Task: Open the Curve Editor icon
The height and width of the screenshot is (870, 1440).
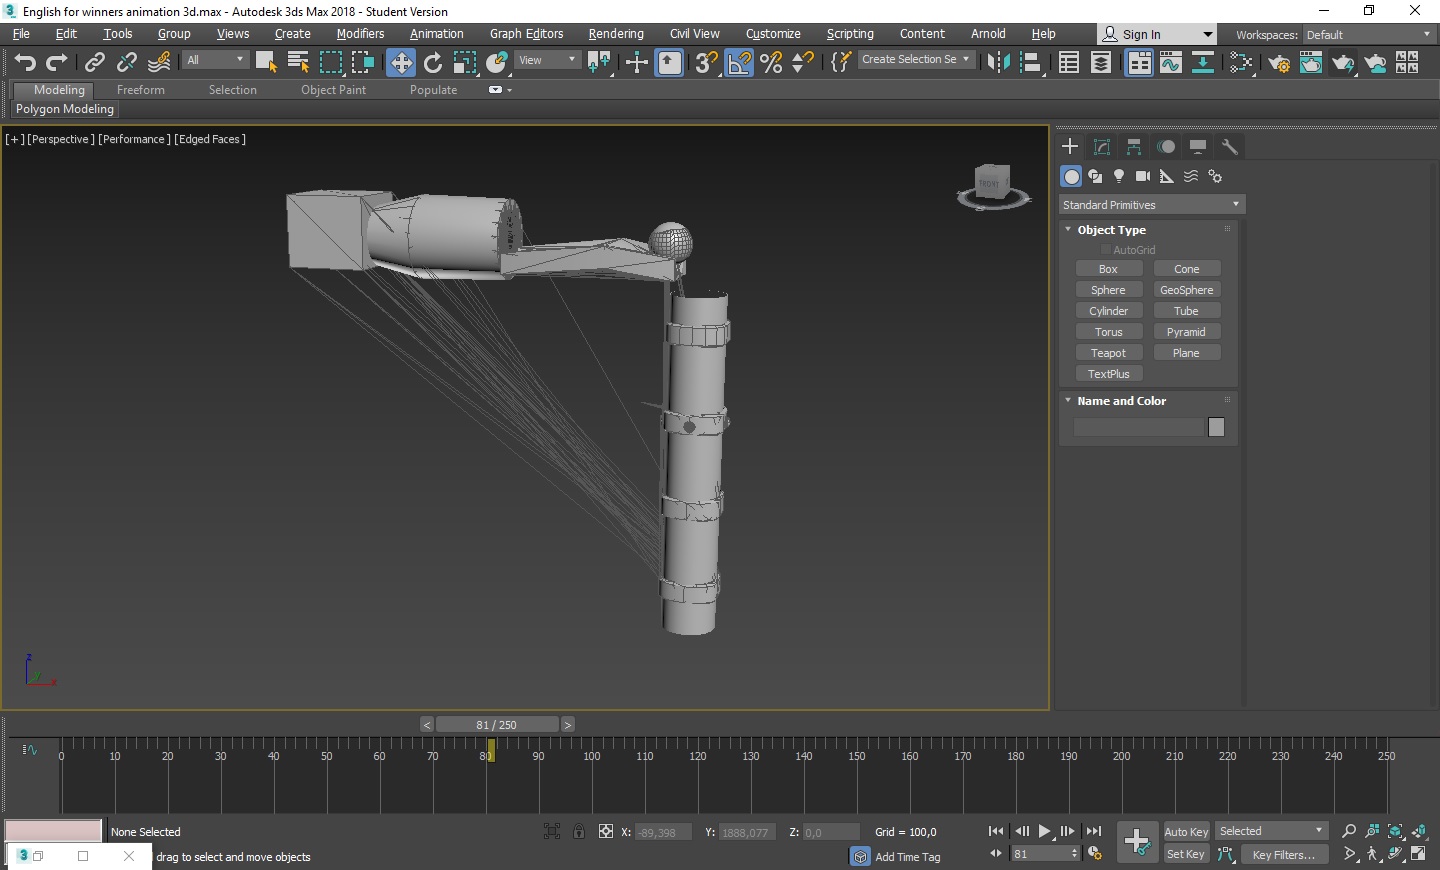Action: point(1171,62)
